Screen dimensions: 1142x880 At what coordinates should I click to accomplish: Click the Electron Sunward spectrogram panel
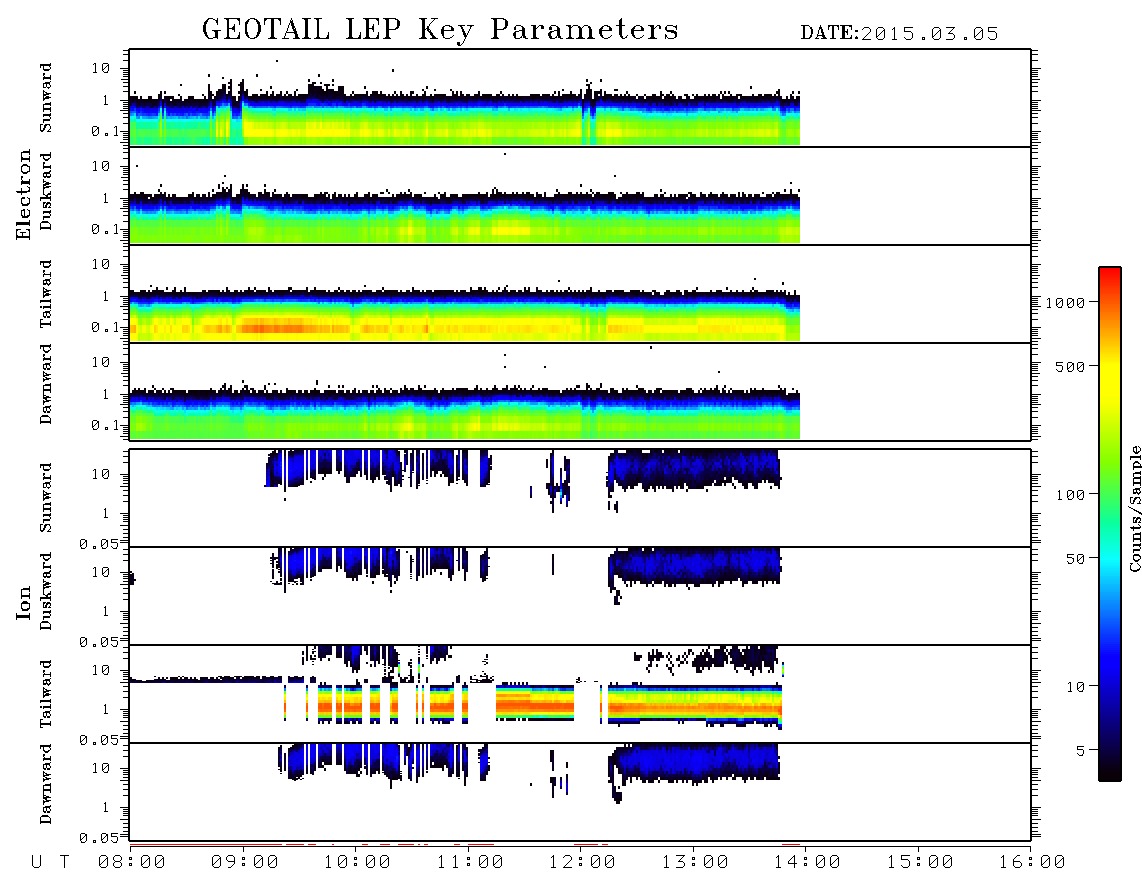[580, 98]
